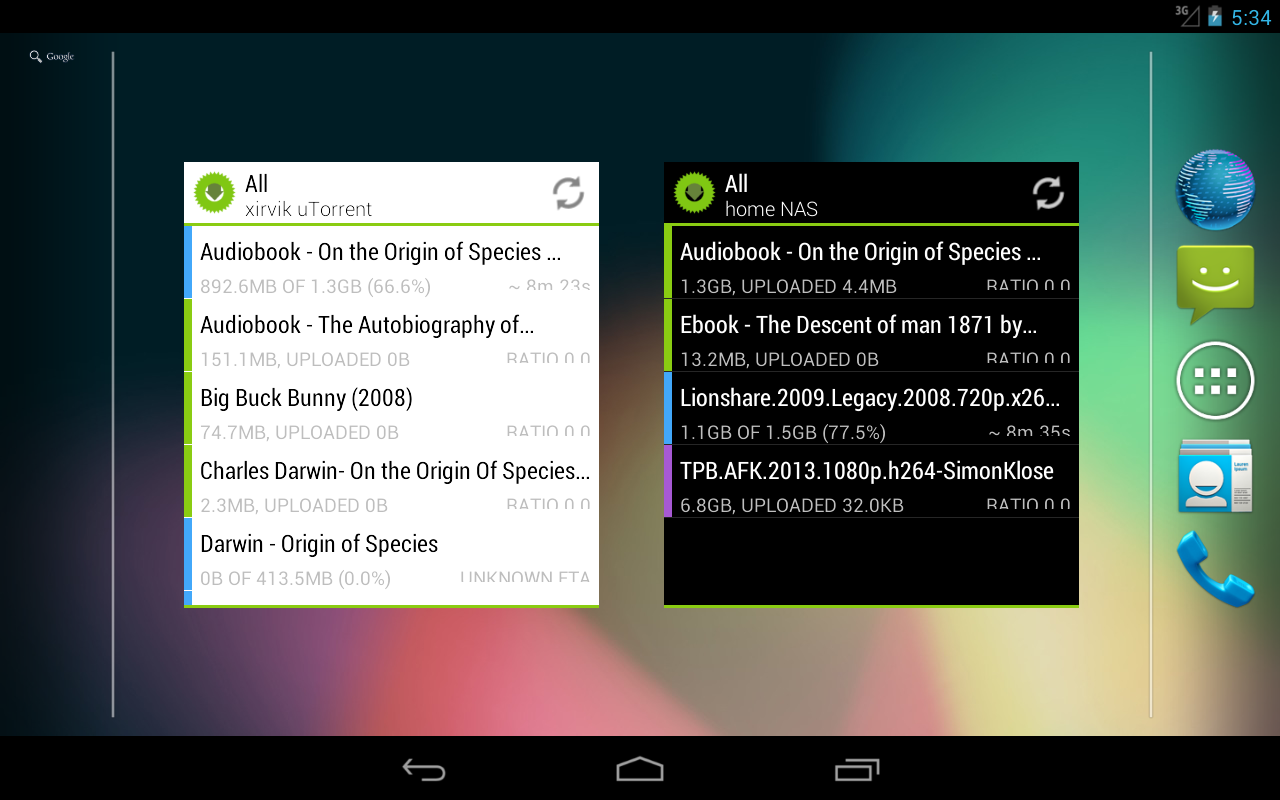Open the All filter on the home NAS widget

[x=736, y=184]
